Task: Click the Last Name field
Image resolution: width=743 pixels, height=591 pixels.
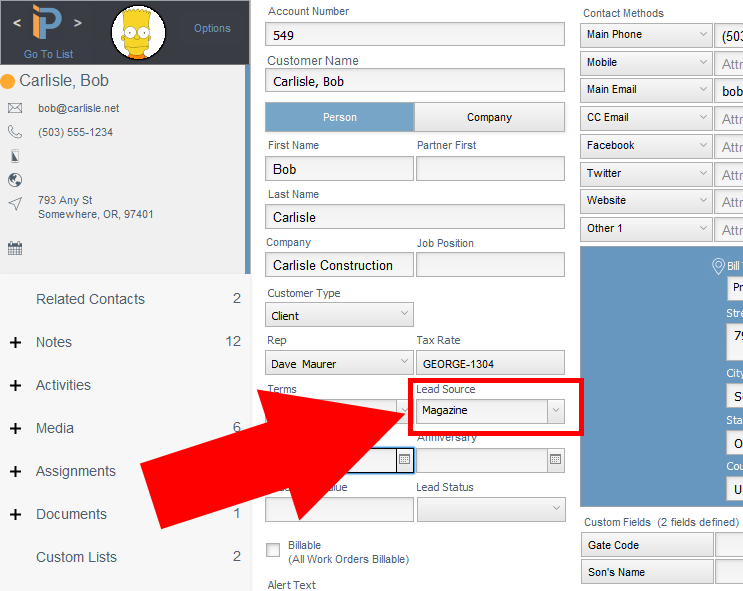Action: point(415,217)
